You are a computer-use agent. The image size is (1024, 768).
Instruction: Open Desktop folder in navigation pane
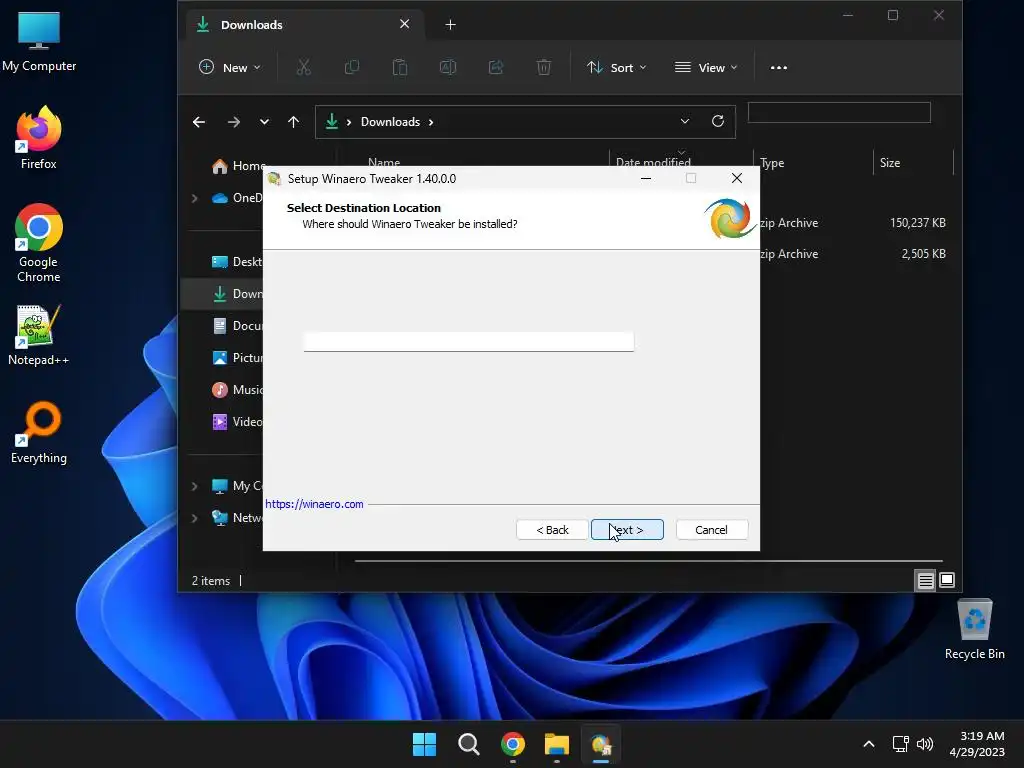coord(238,262)
